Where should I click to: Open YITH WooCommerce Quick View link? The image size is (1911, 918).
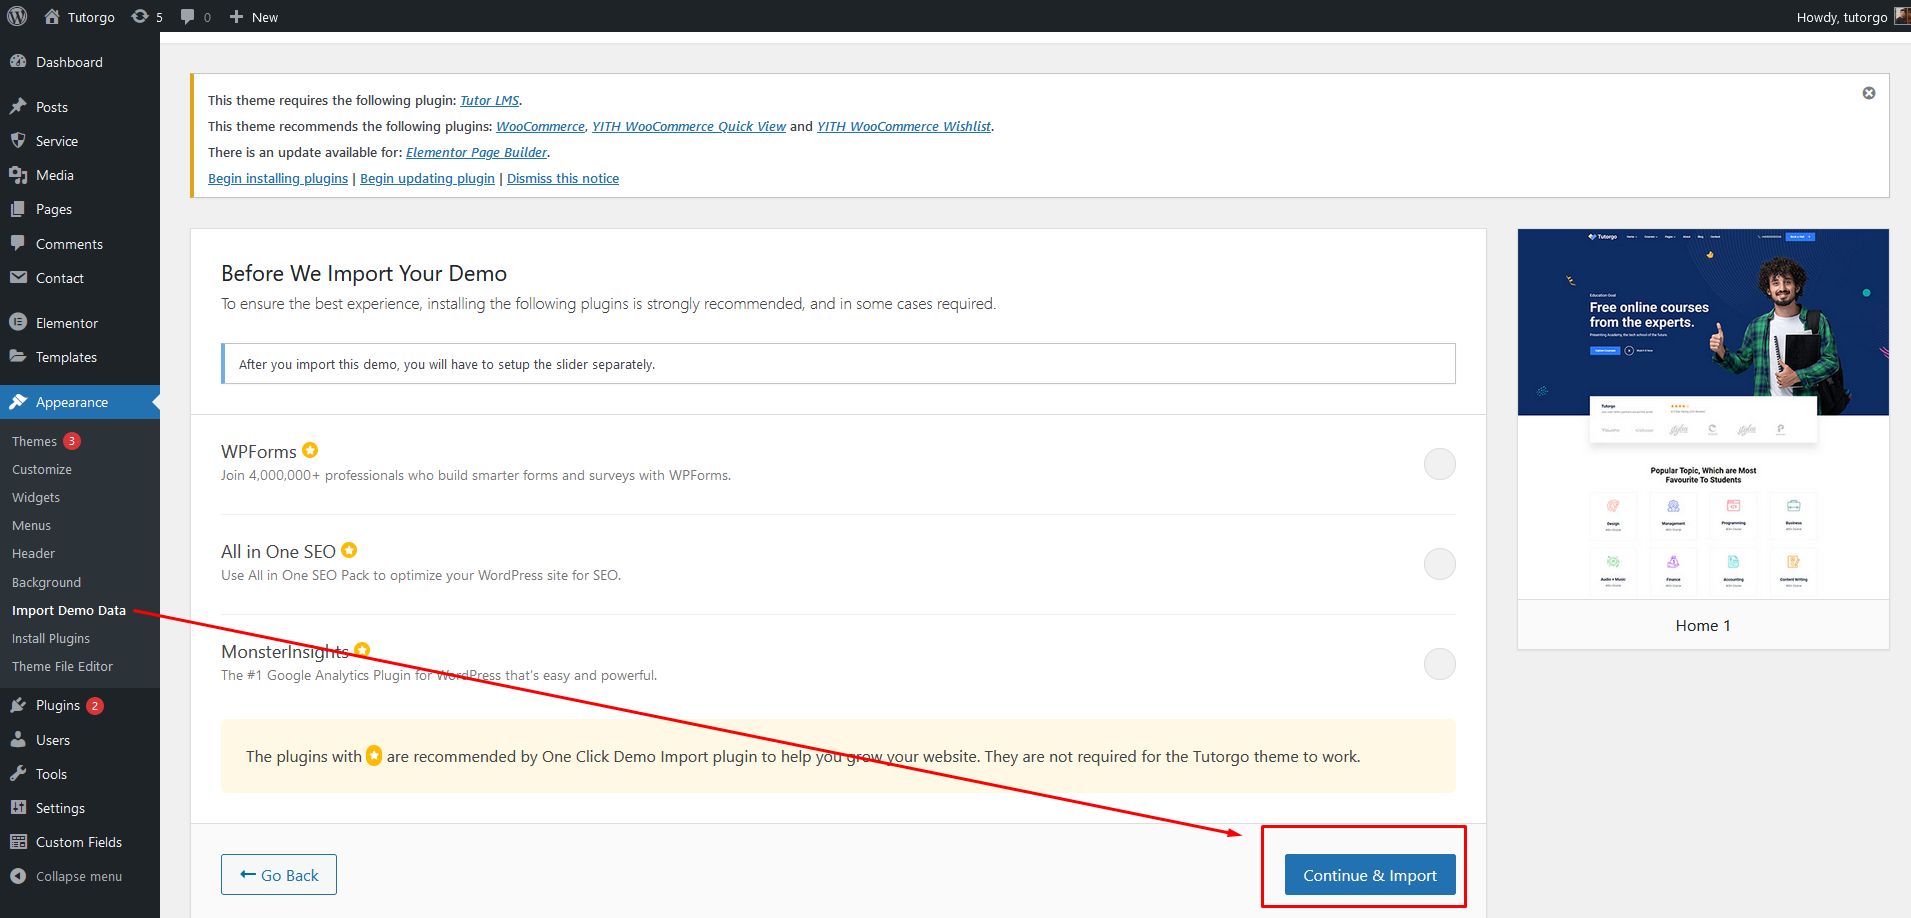[x=689, y=126]
